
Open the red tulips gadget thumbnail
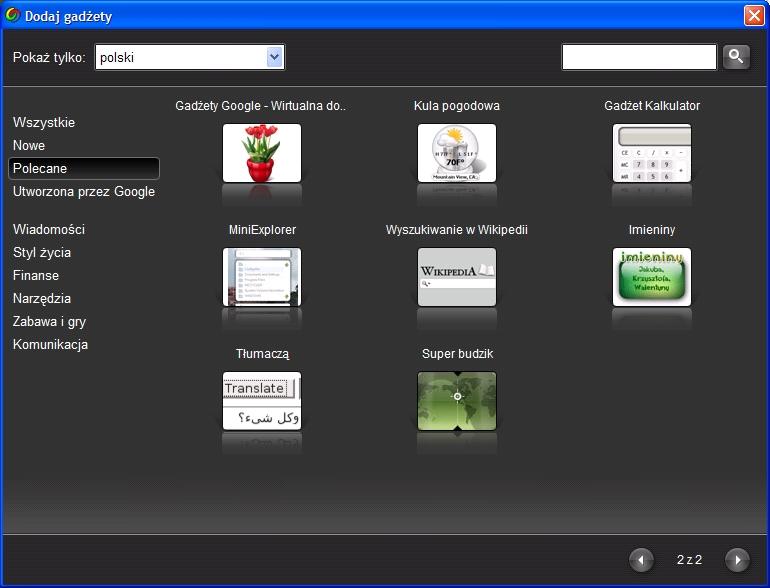click(262, 153)
